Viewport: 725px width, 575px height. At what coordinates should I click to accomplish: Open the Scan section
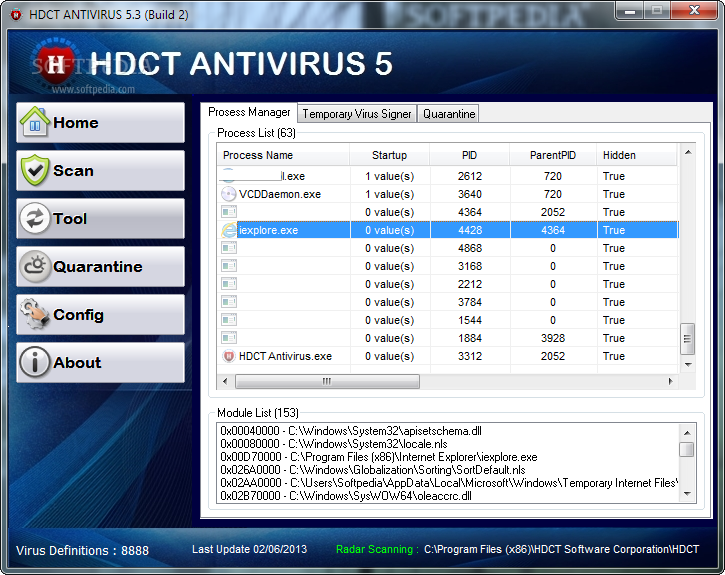tap(100, 171)
